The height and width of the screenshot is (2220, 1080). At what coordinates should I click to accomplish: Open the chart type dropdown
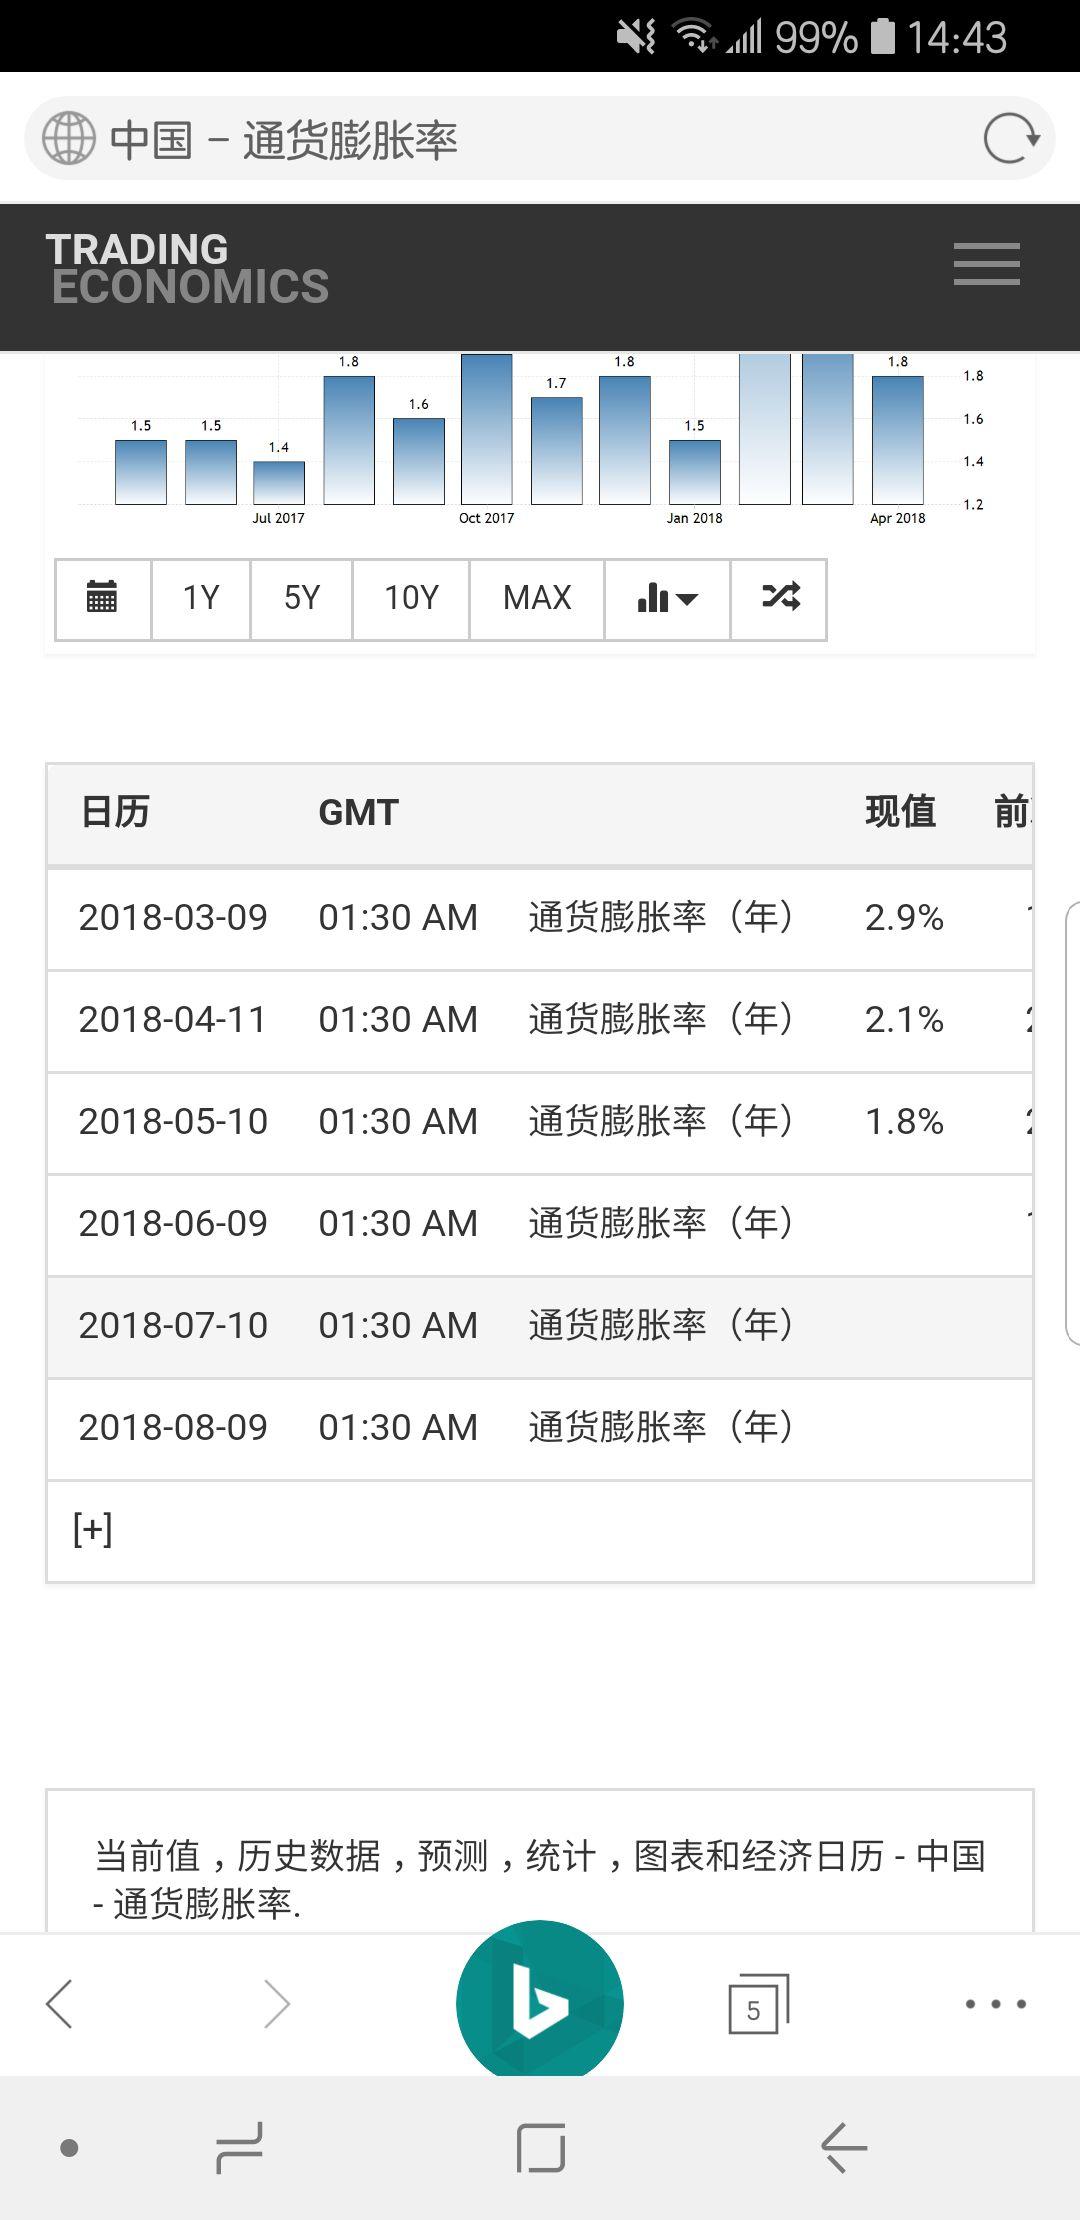point(667,598)
